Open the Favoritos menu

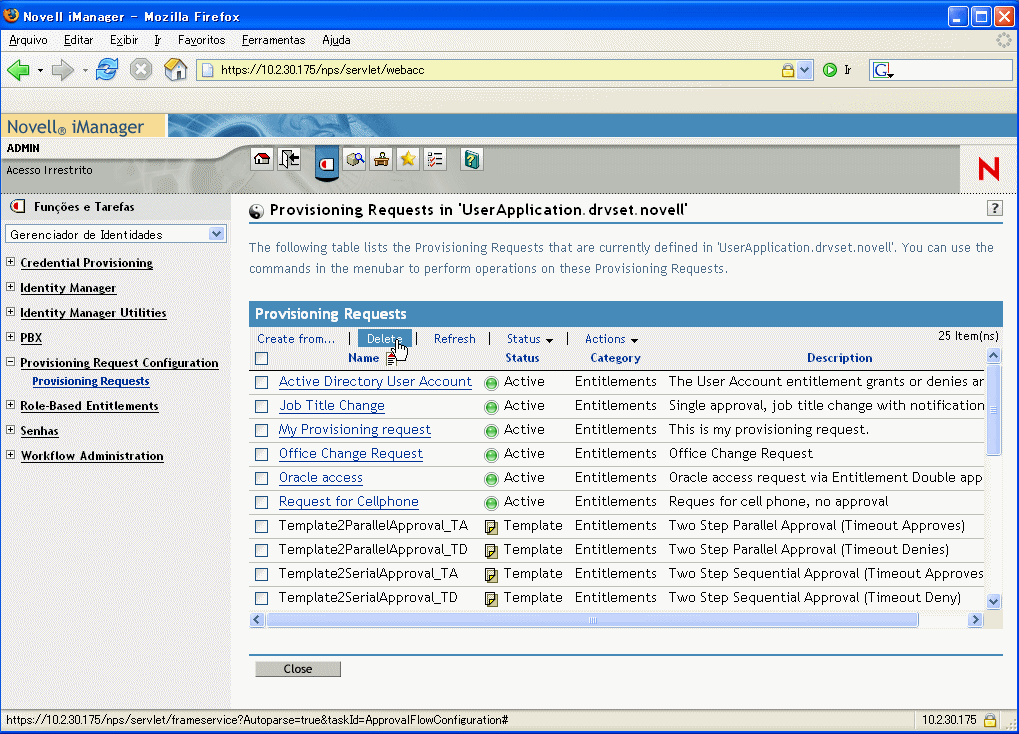click(201, 40)
